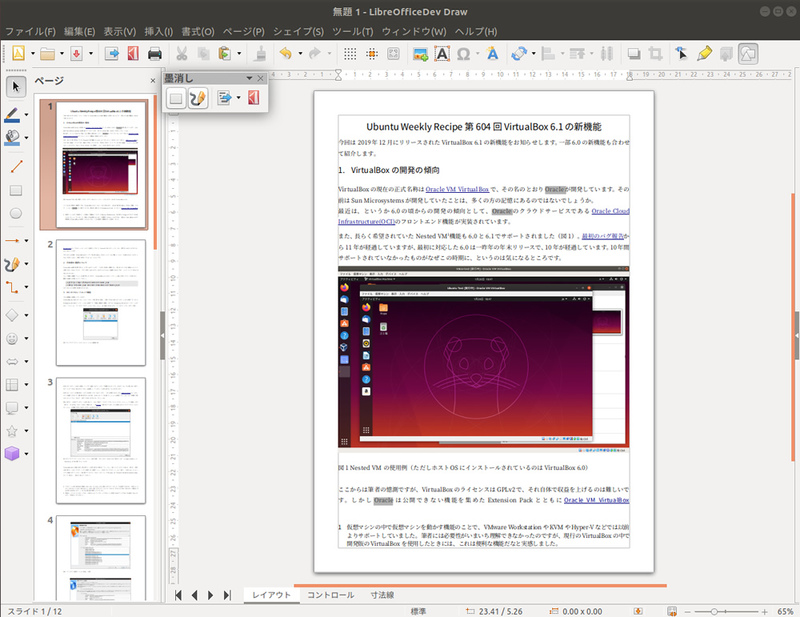Expand Redacted Export dropdown in 墨消し toolbar

[x=238, y=97]
